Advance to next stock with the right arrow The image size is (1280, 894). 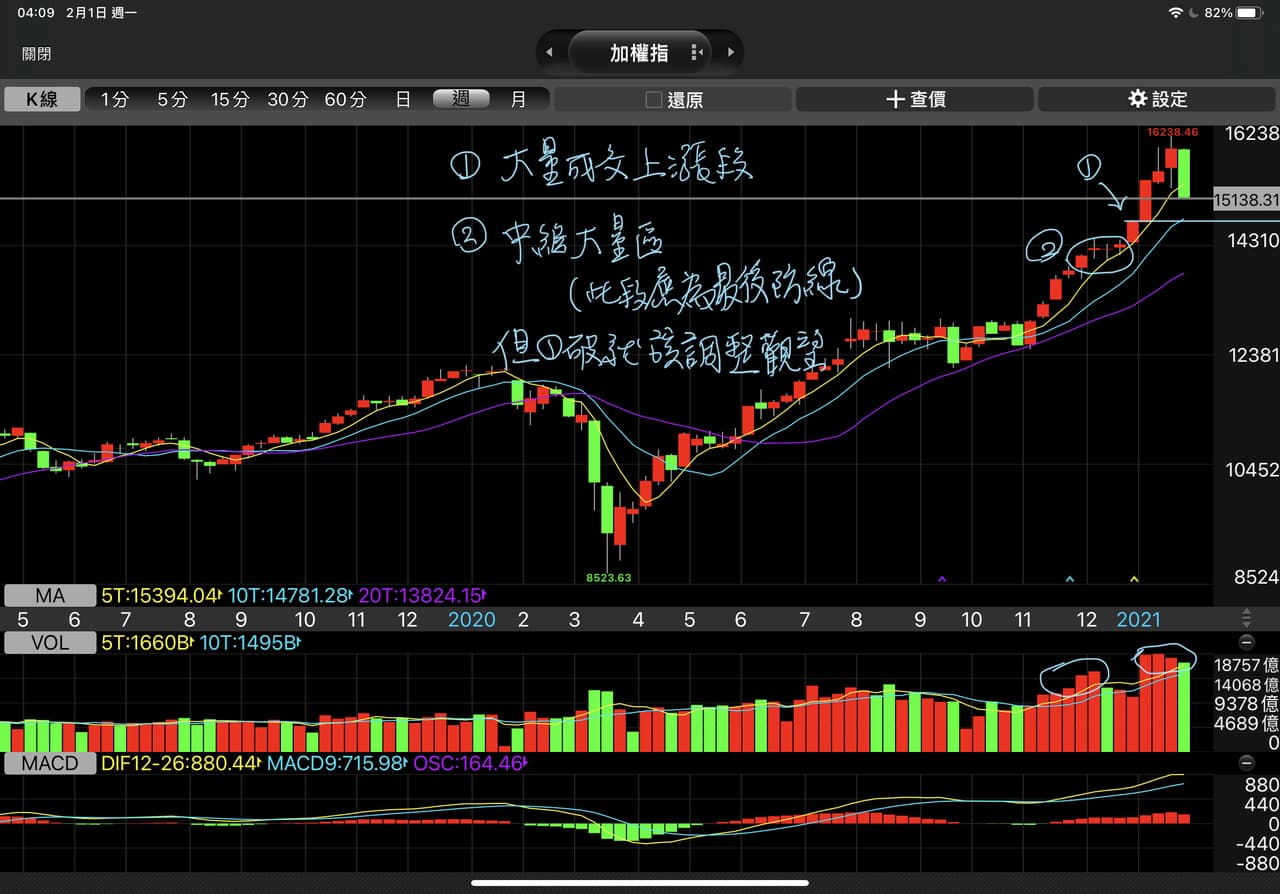(729, 51)
